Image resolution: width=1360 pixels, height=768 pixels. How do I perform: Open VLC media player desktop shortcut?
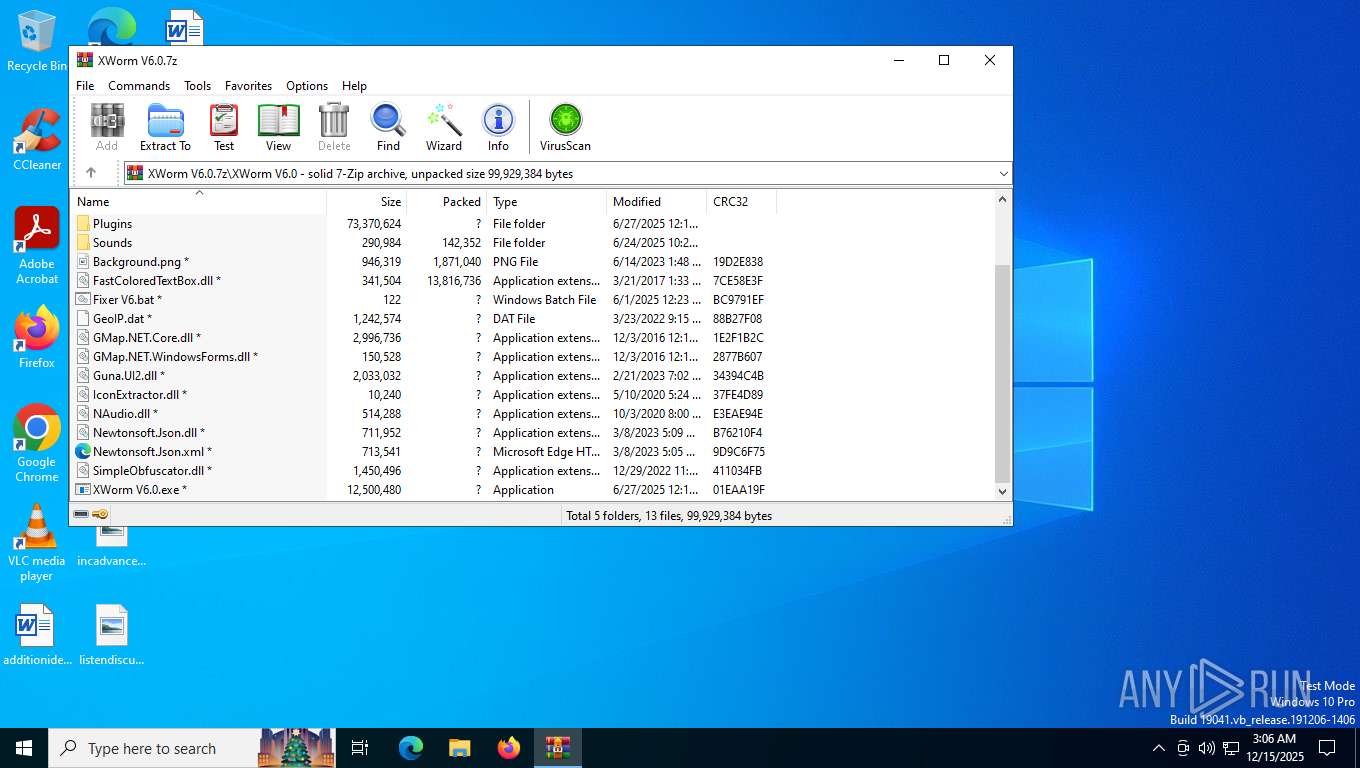(37, 543)
